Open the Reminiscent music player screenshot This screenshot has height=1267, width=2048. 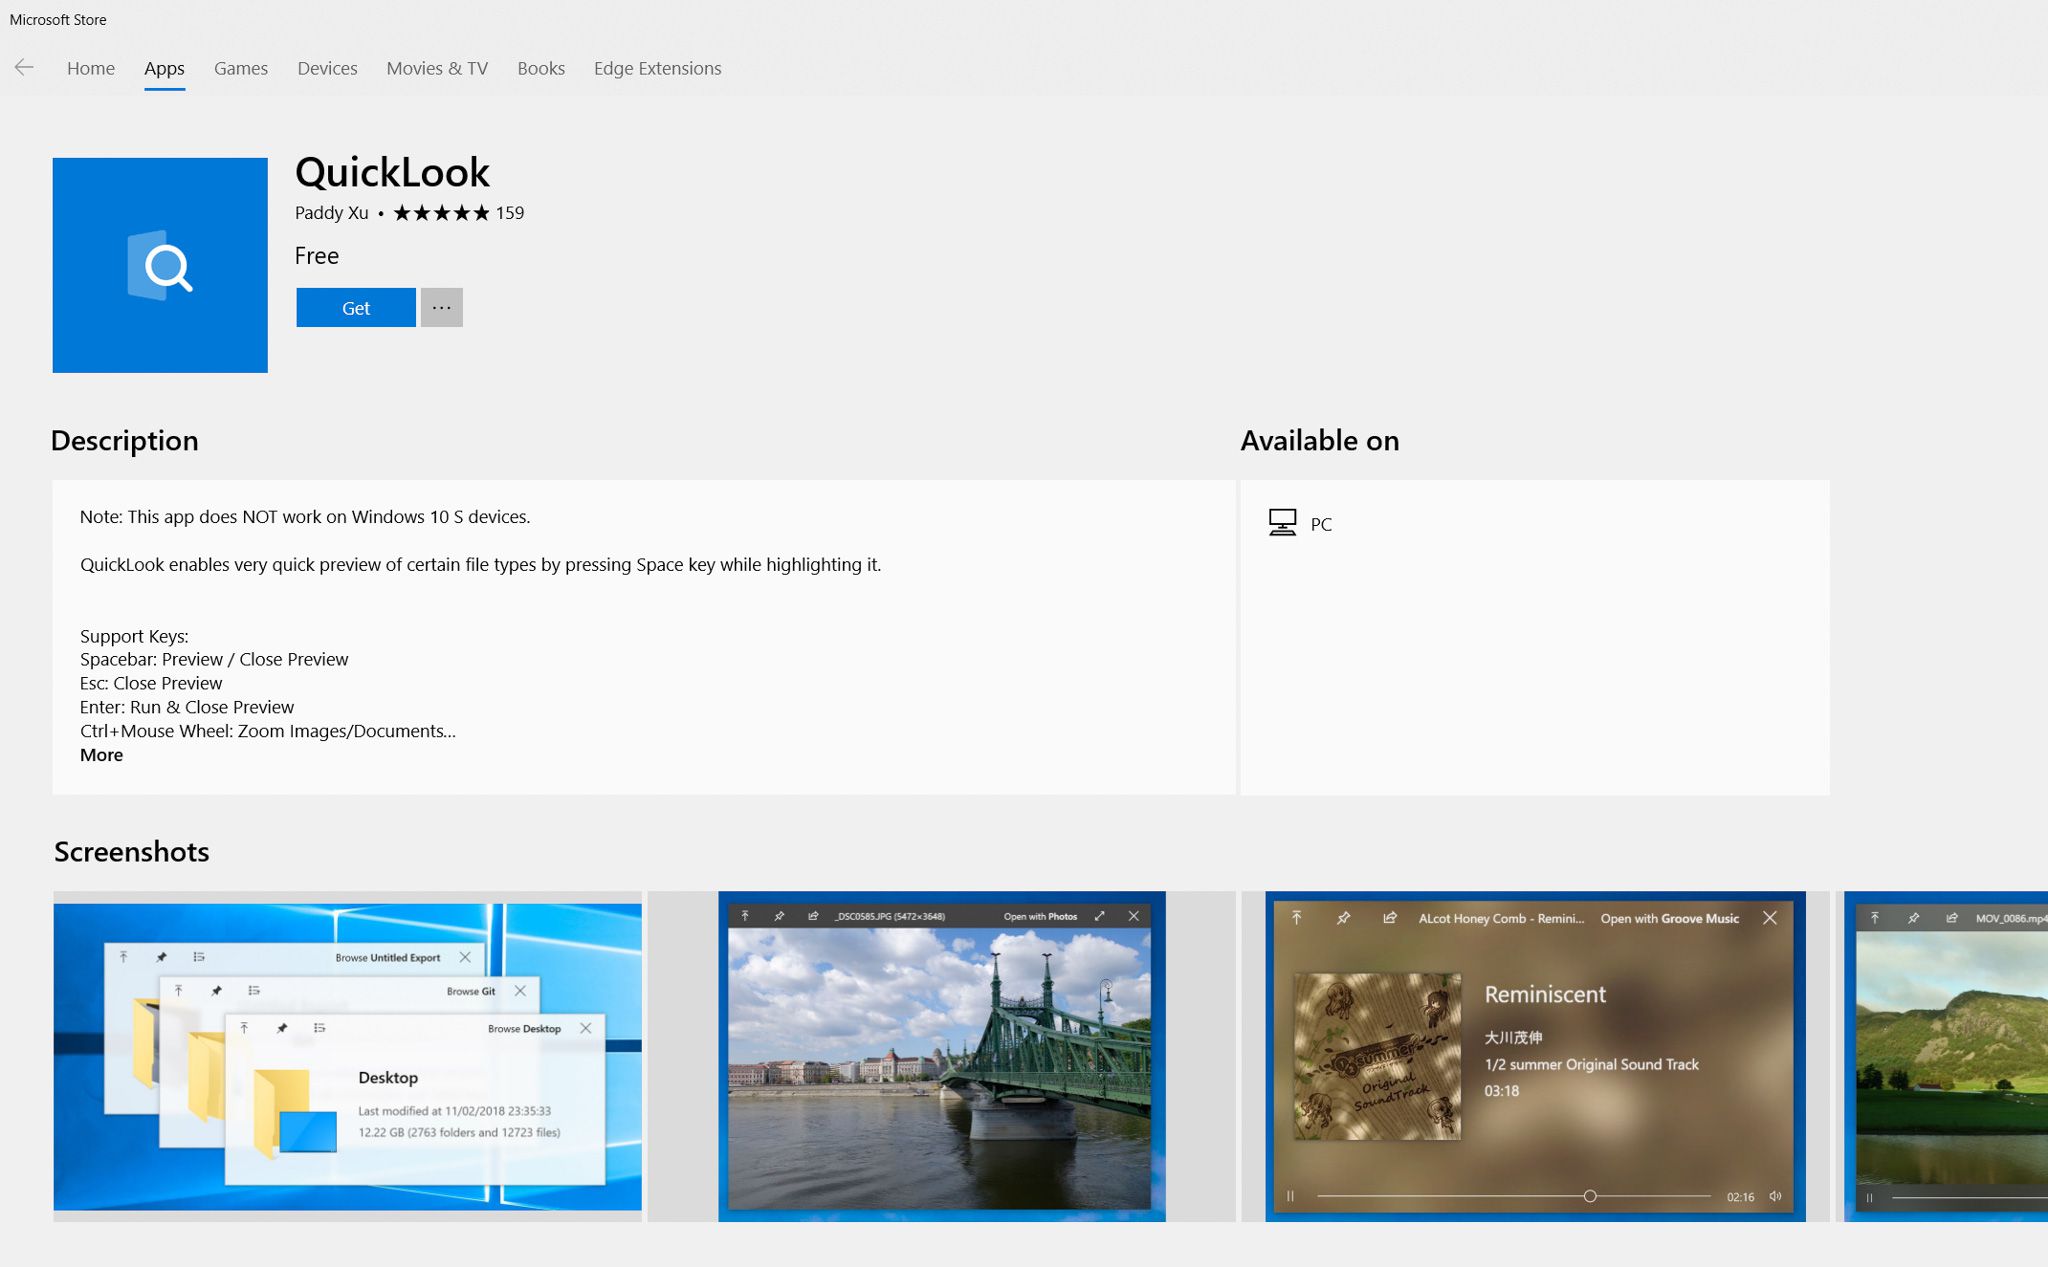1535,1056
